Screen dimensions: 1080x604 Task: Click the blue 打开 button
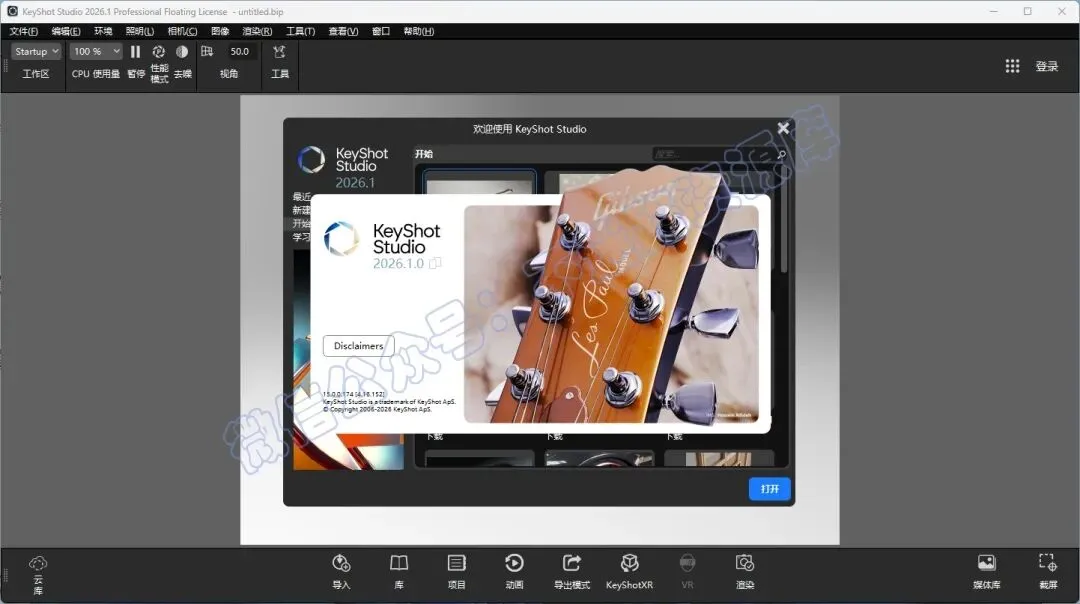click(x=769, y=489)
